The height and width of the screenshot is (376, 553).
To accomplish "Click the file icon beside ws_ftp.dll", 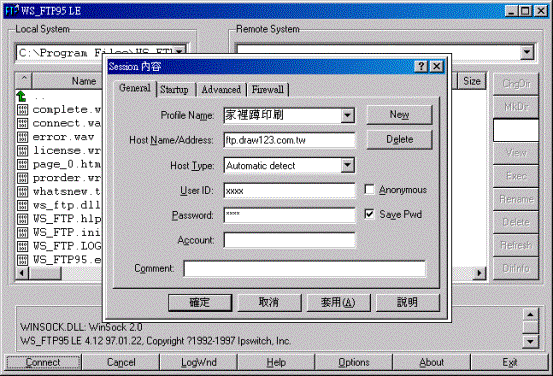I will [x=22, y=205].
